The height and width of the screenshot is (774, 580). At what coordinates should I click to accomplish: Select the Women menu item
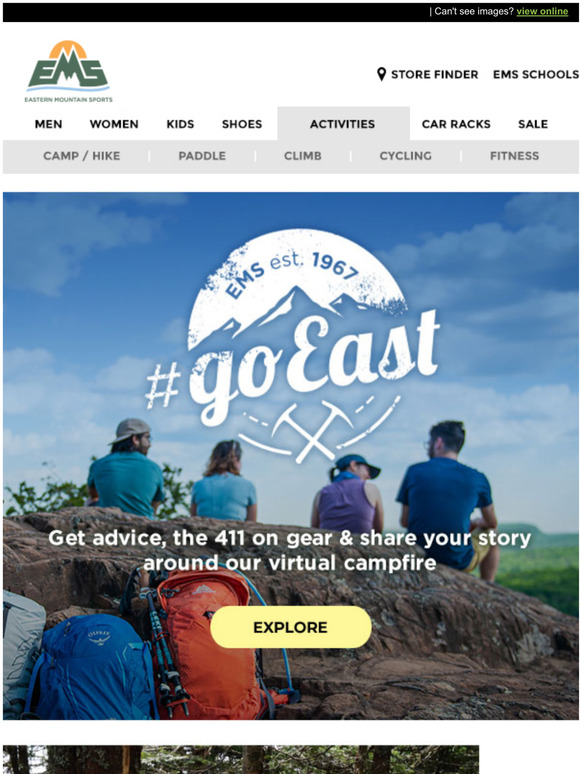(114, 124)
